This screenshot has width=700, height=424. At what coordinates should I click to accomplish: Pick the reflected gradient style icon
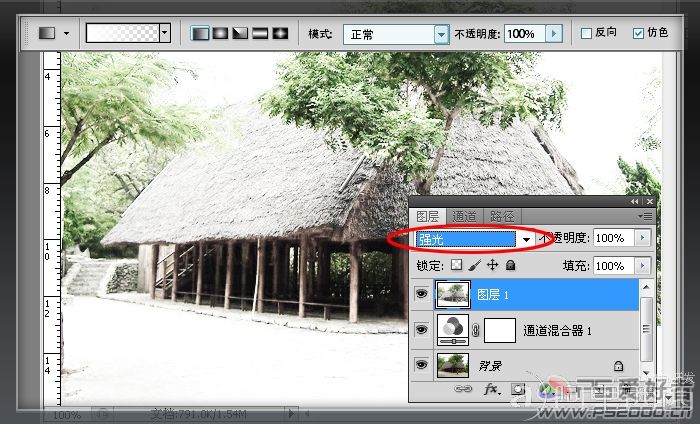pos(260,33)
